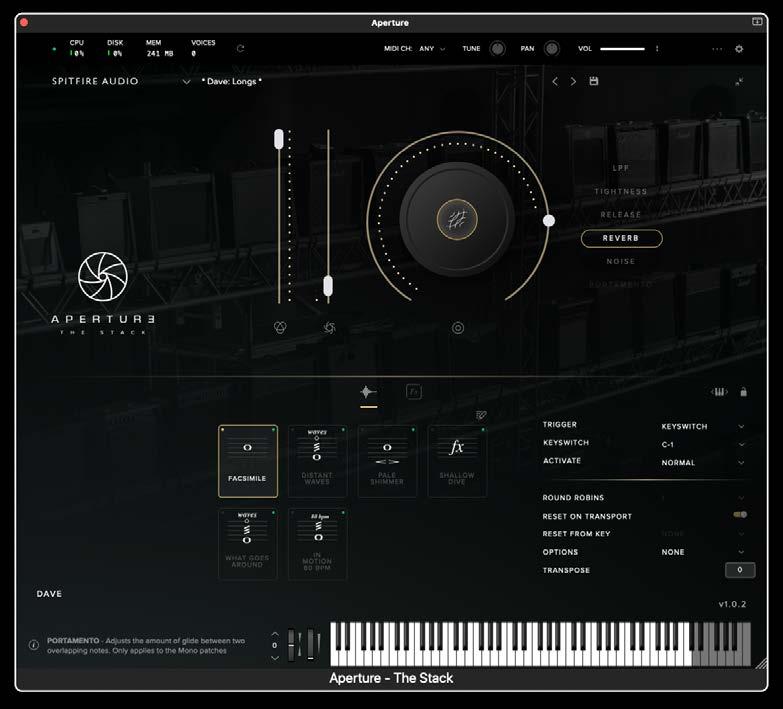Select the Shallow Dive fx technique card
Viewport: 783px width, 709px height.
point(457,461)
